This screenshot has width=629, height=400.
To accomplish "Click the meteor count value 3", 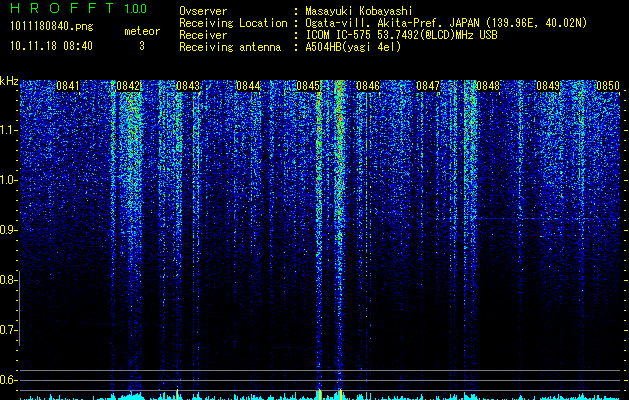I will [x=142, y=46].
